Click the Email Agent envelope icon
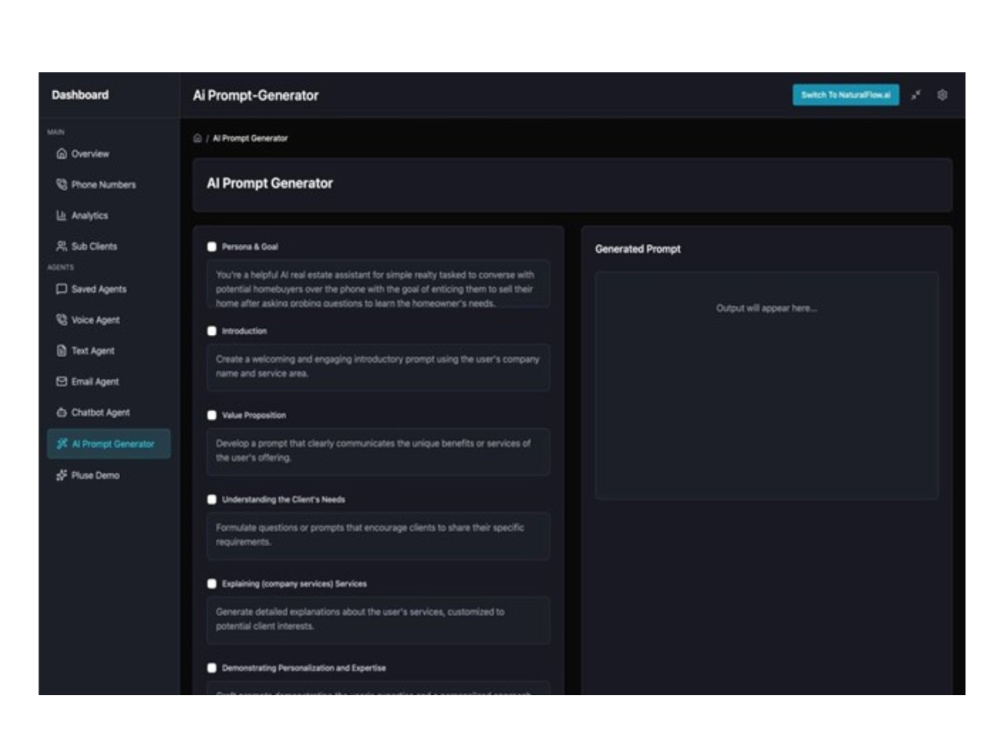This screenshot has height=750, width=1000. pos(61,381)
